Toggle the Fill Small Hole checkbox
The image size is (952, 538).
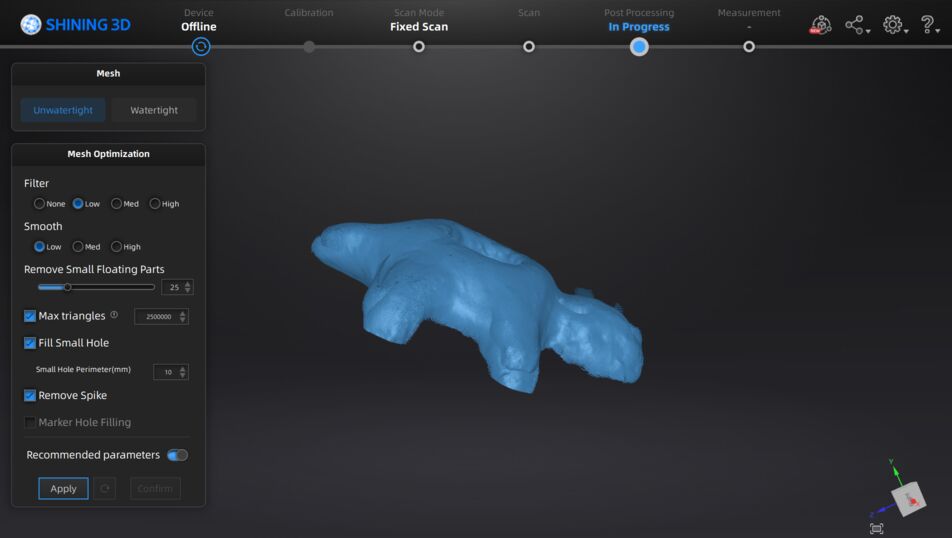pos(30,343)
